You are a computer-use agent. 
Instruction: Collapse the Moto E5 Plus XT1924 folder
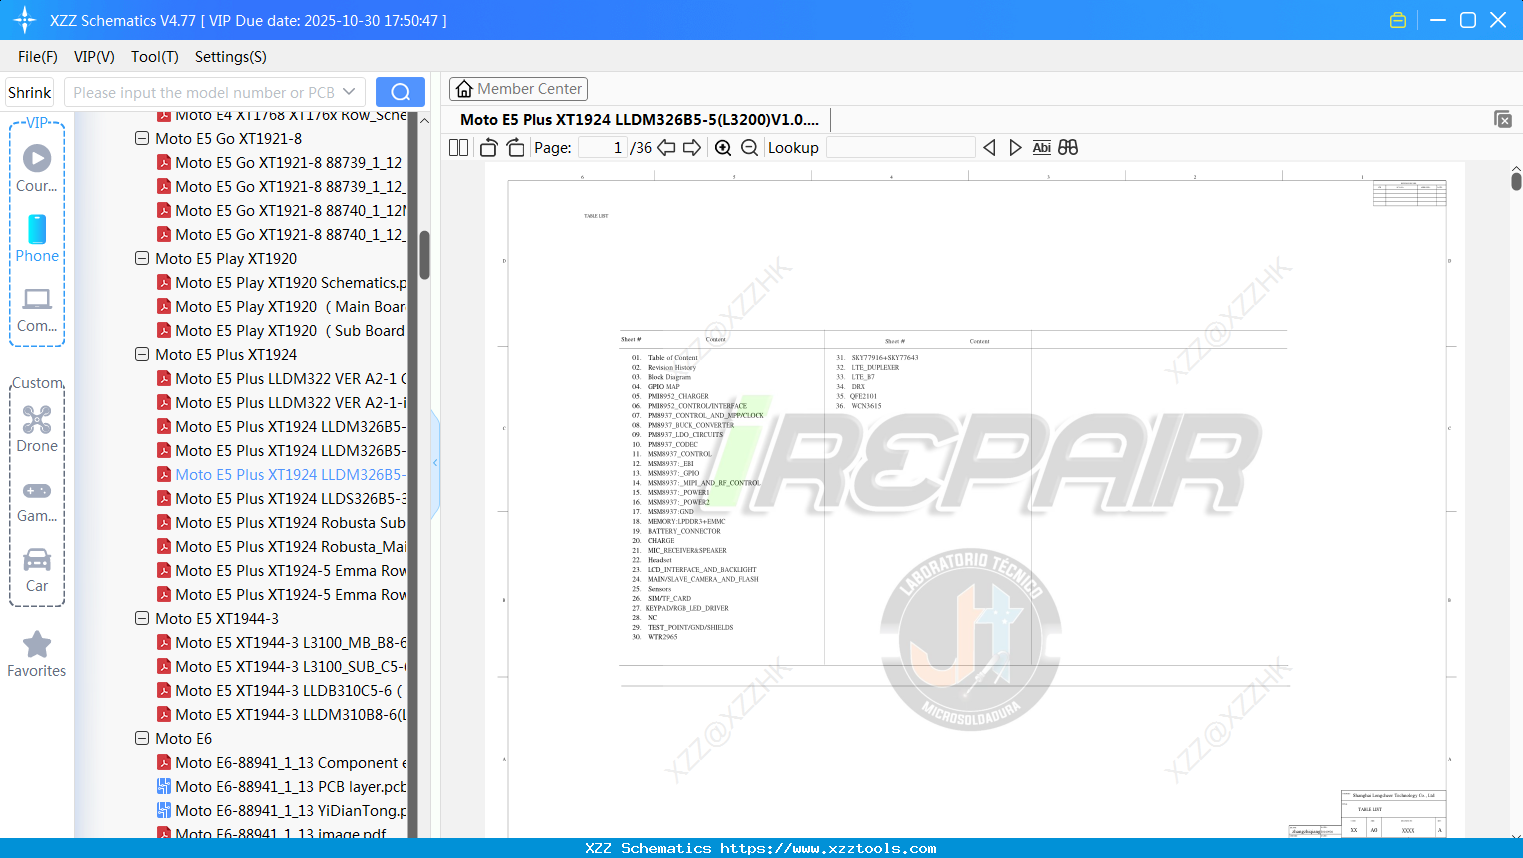pos(142,355)
